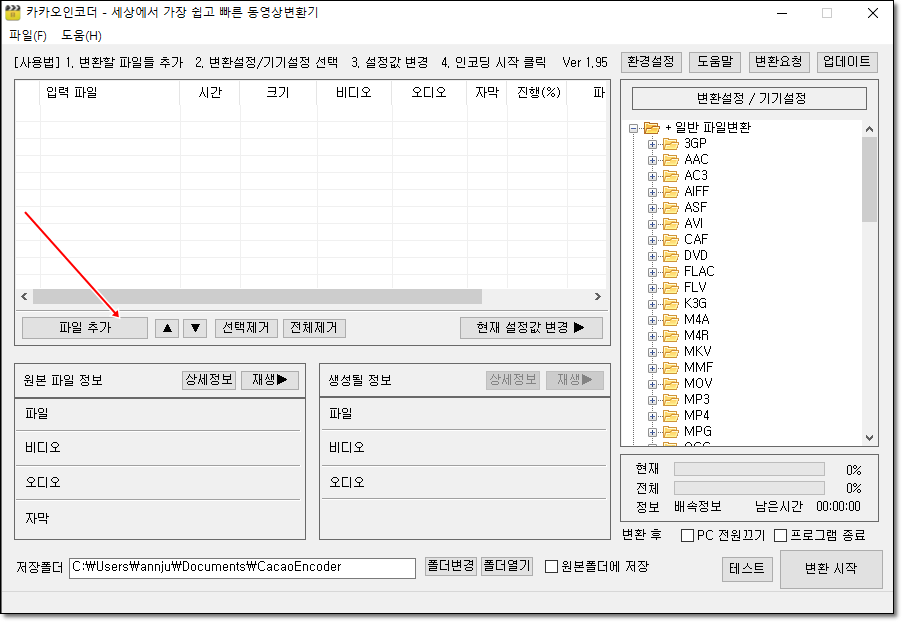The width and height of the screenshot is (902, 622).
Task: Click the 저장폴더 path input field
Action: pyautogui.click(x=242, y=568)
